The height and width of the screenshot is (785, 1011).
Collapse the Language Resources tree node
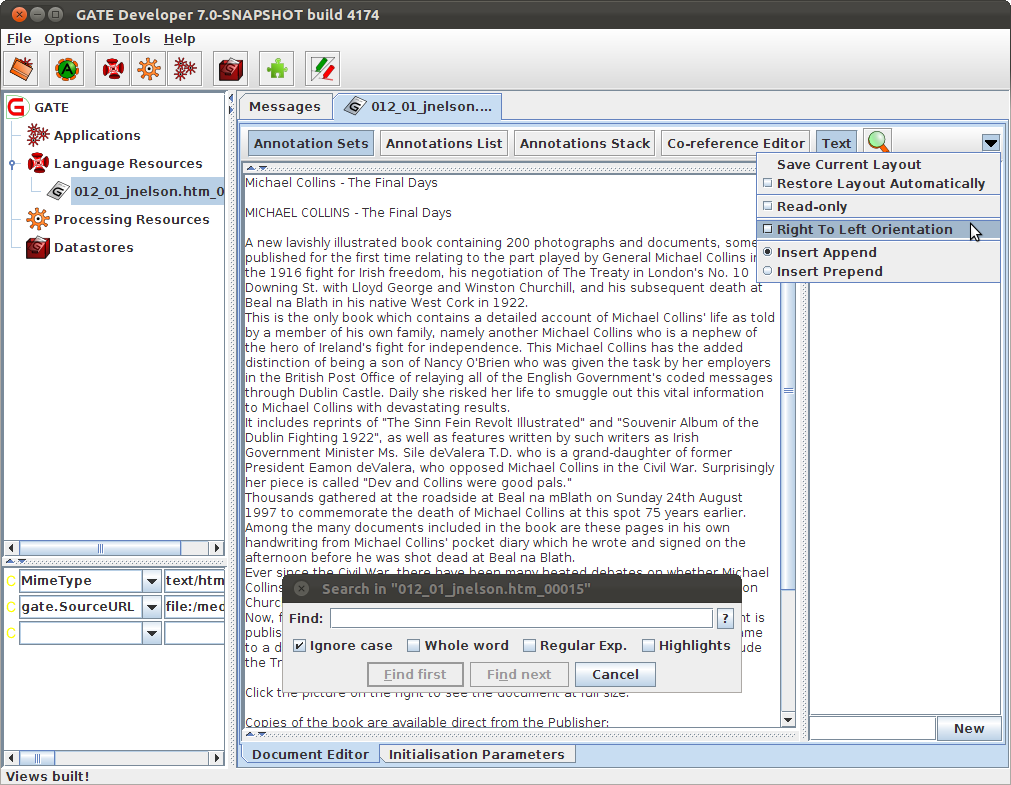click(x=11, y=164)
